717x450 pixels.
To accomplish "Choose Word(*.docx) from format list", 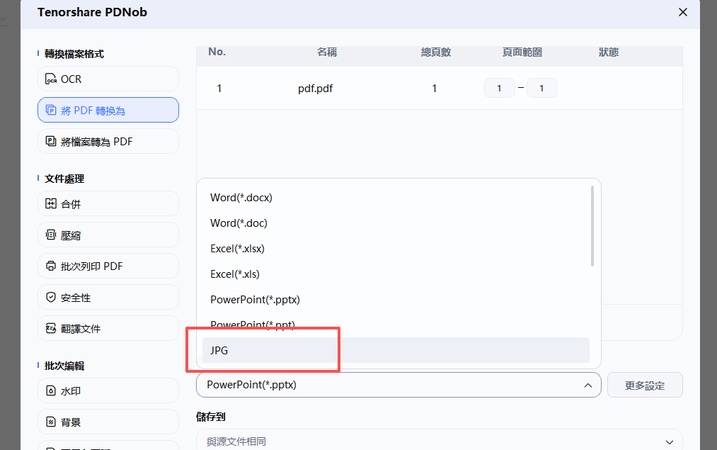I will click(396, 198).
